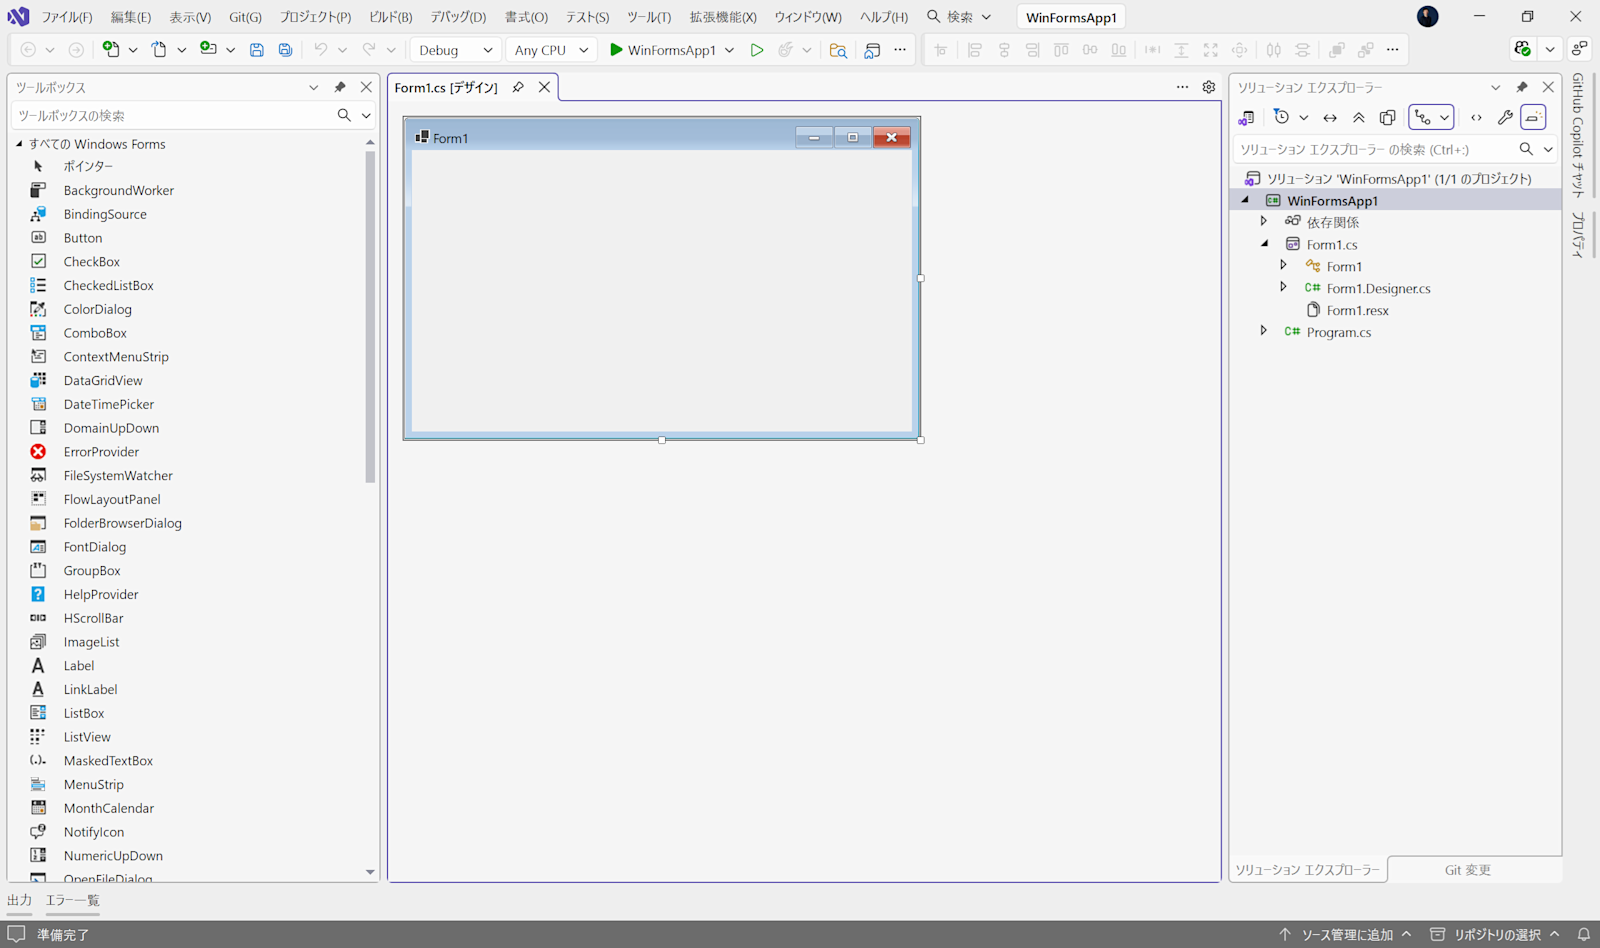Toggle Sync with Active Document

(1330, 118)
